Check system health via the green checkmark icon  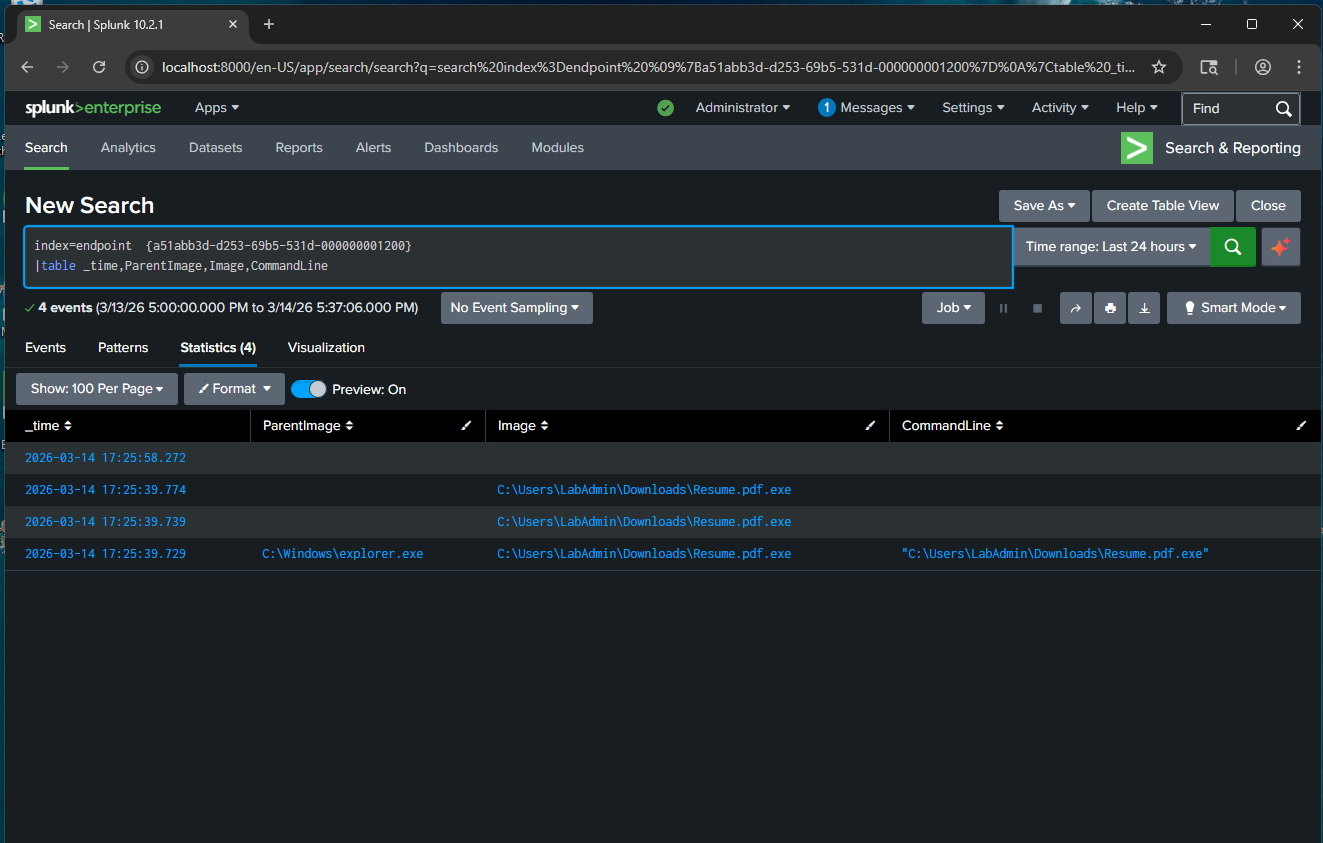(665, 107)
